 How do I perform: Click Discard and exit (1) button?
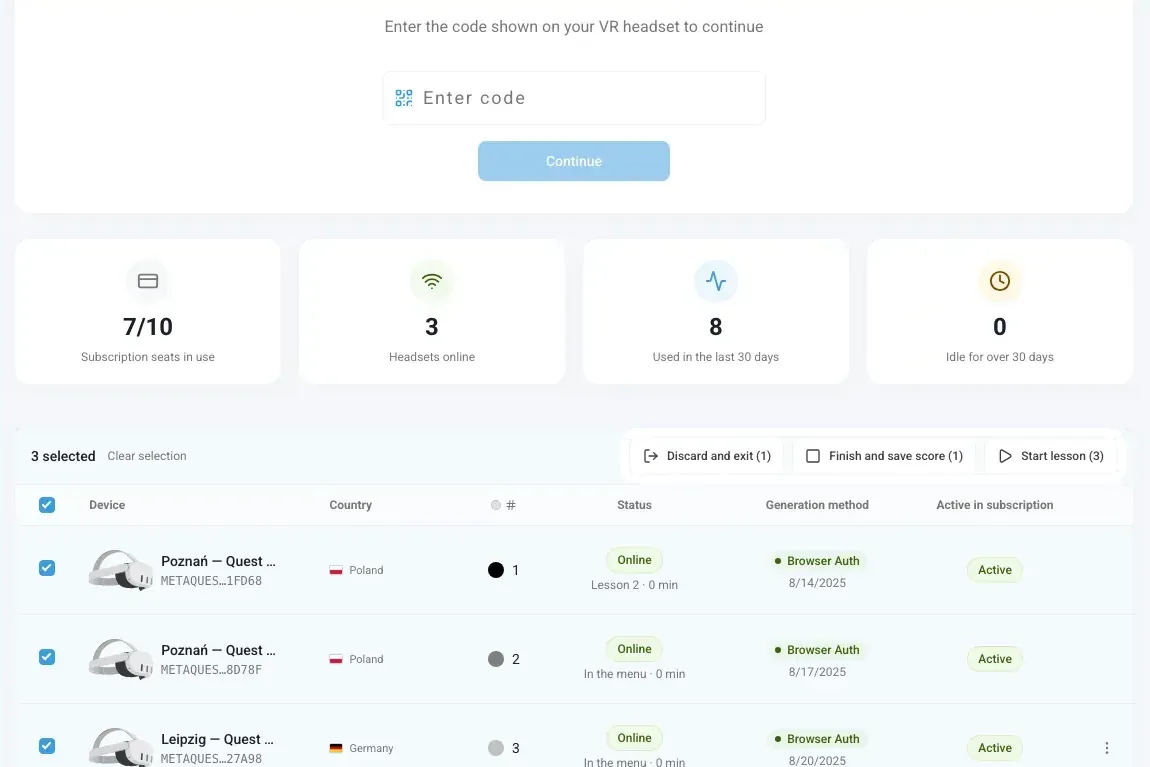[707, 456]
